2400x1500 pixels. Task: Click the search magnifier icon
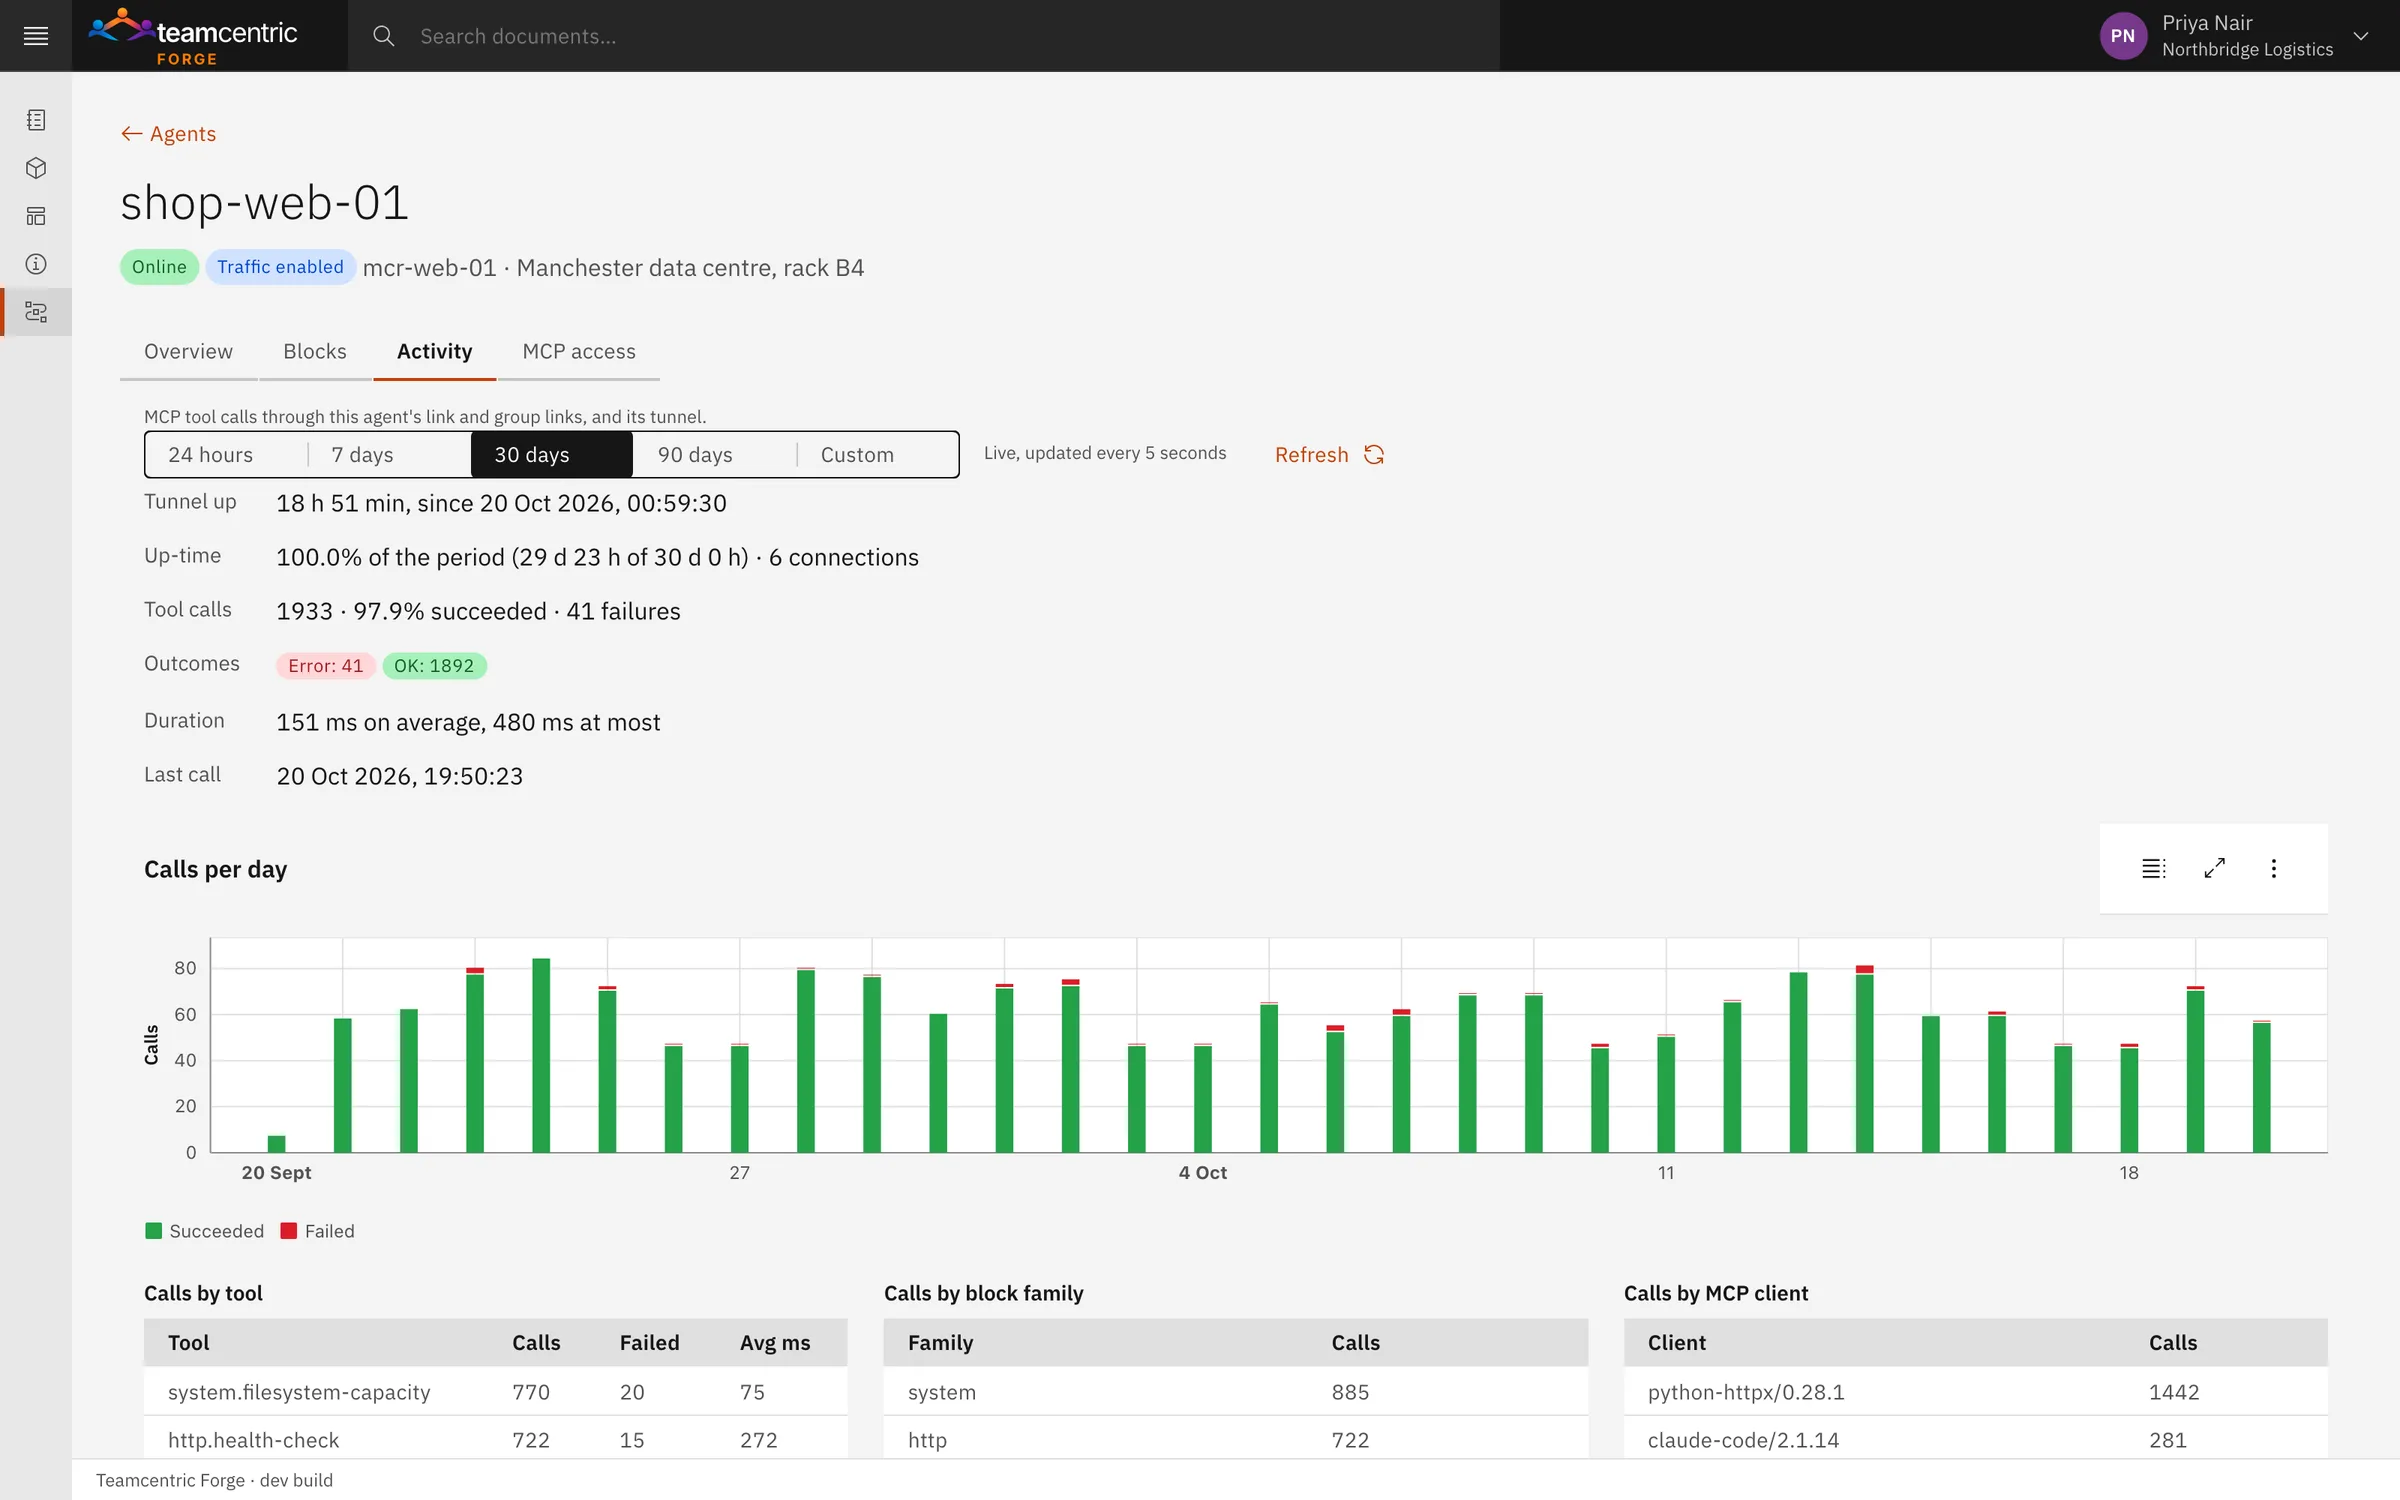click(383, 36)
